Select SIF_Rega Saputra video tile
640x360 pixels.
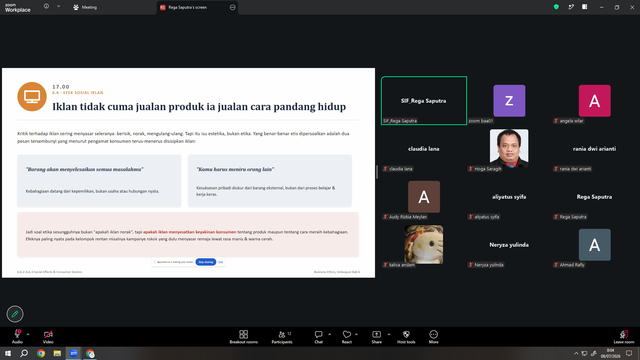(424, 100)
